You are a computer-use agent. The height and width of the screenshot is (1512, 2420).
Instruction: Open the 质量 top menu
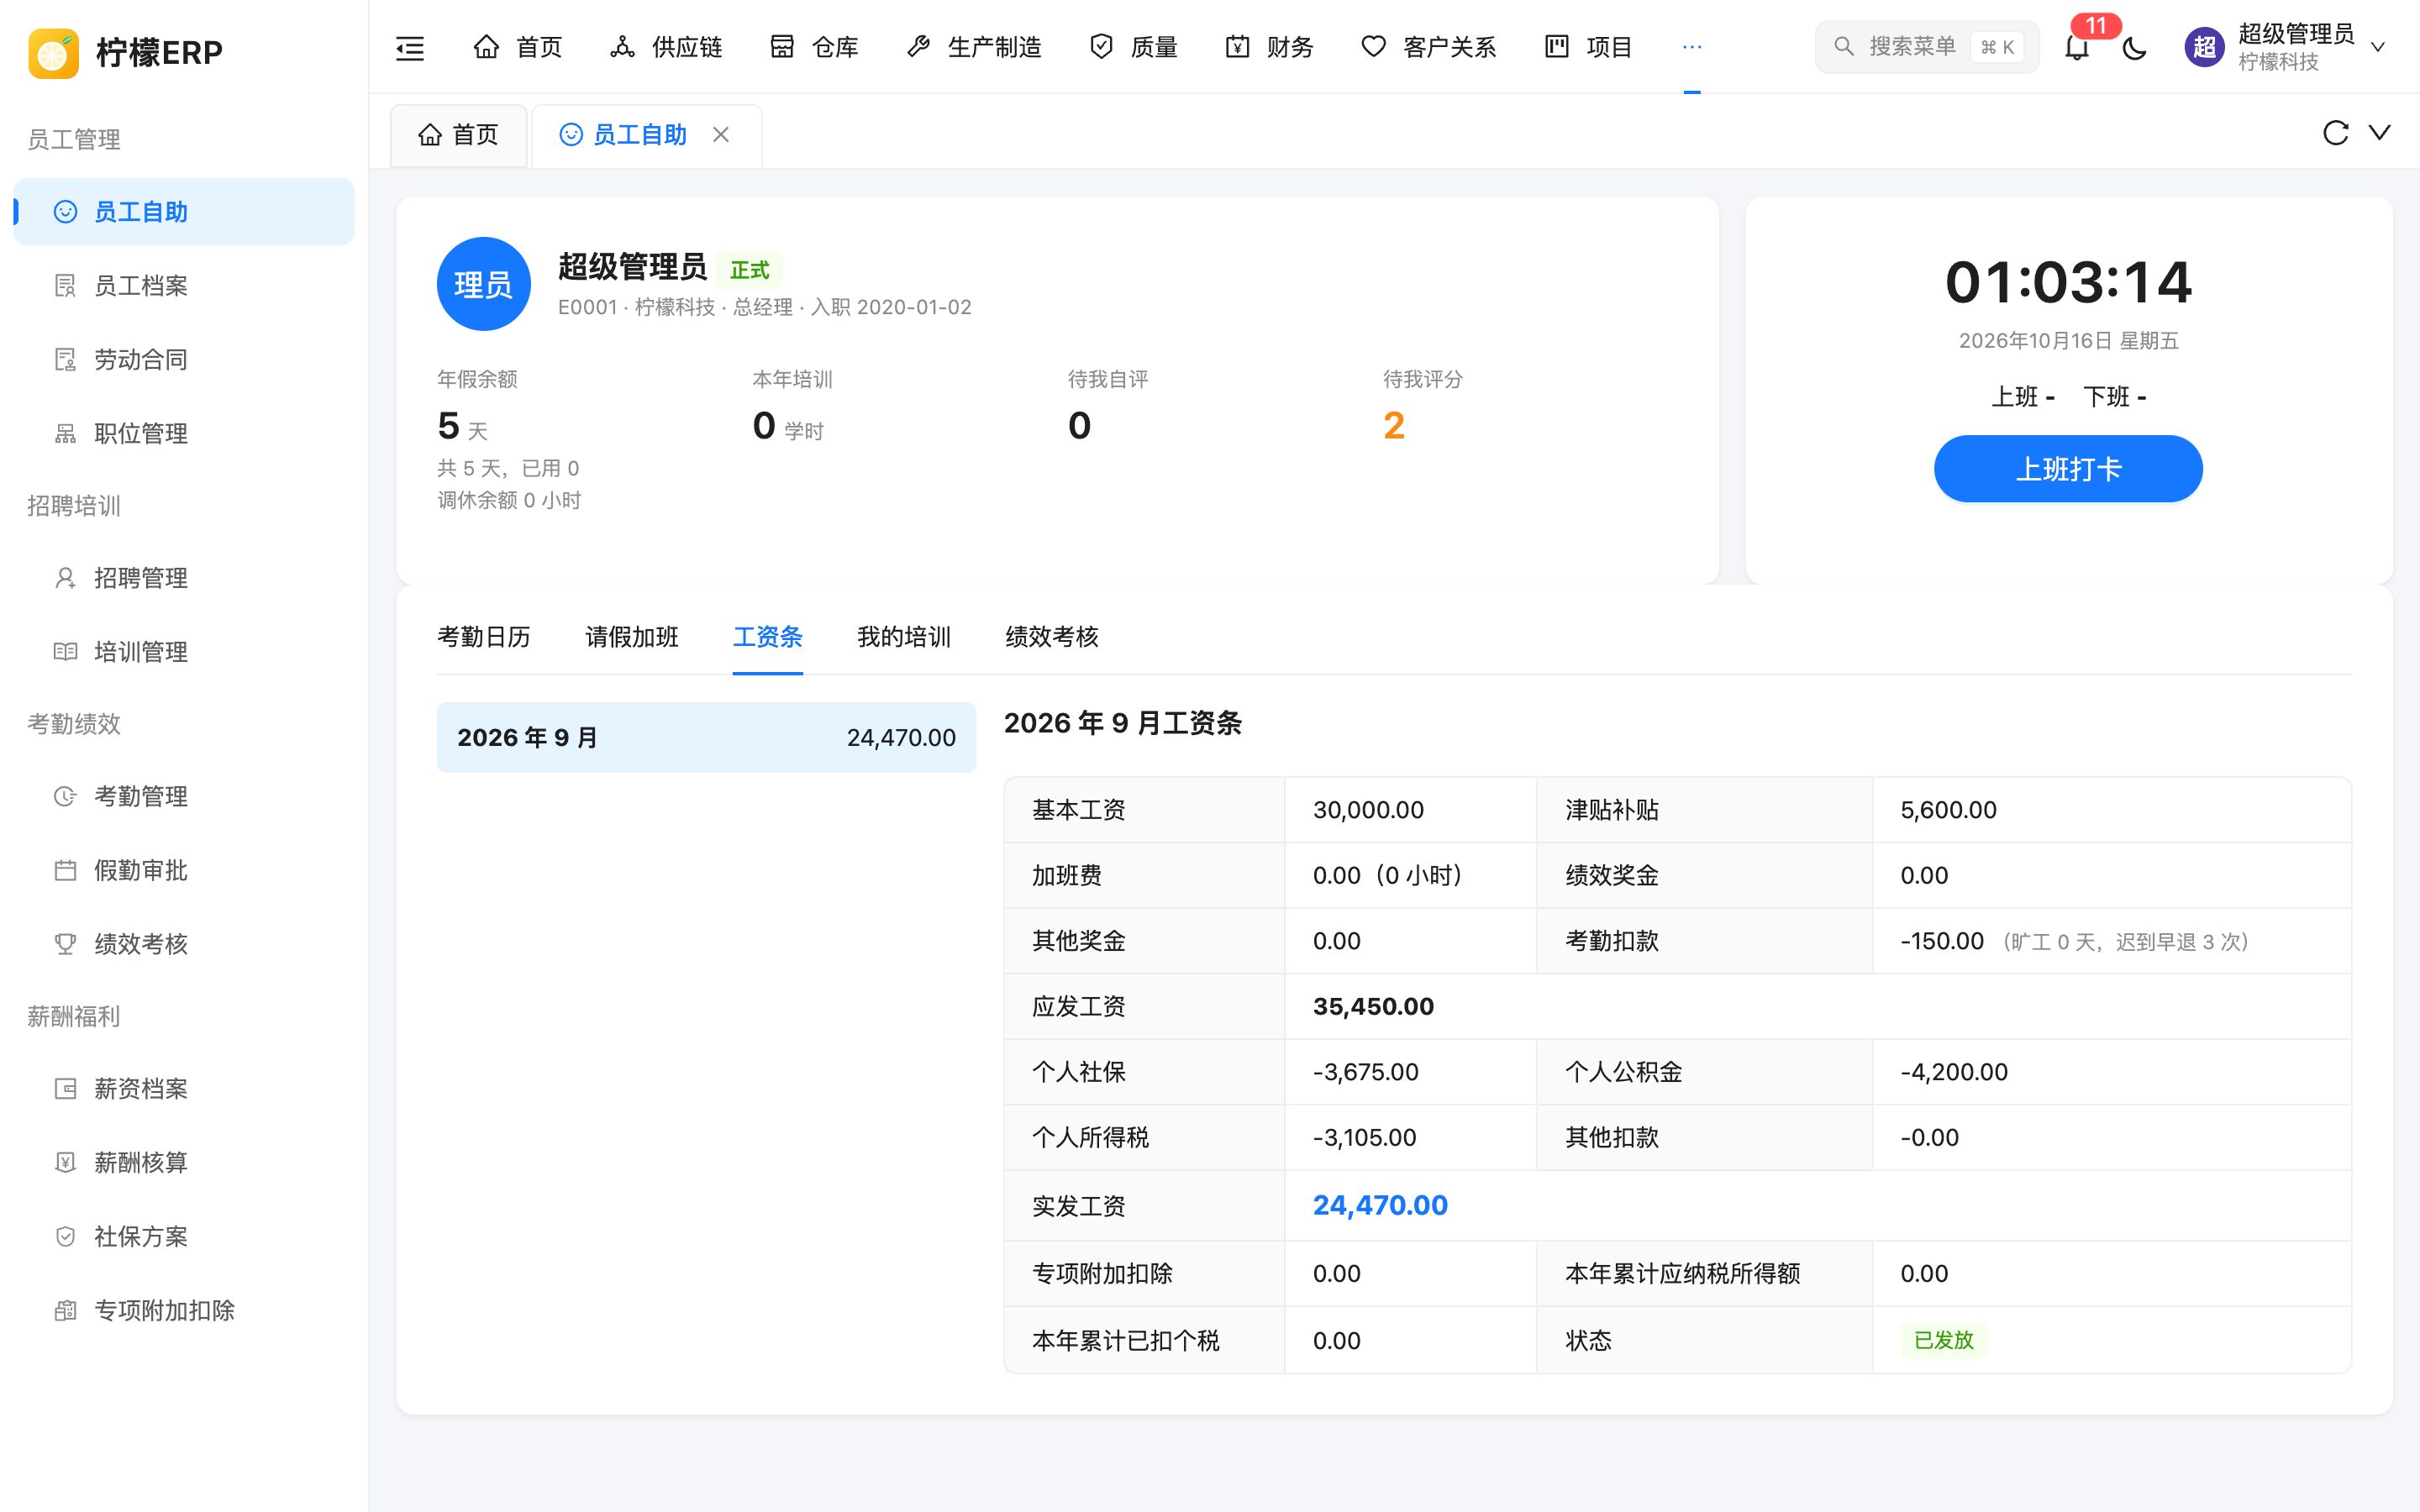click(1133, 47)
